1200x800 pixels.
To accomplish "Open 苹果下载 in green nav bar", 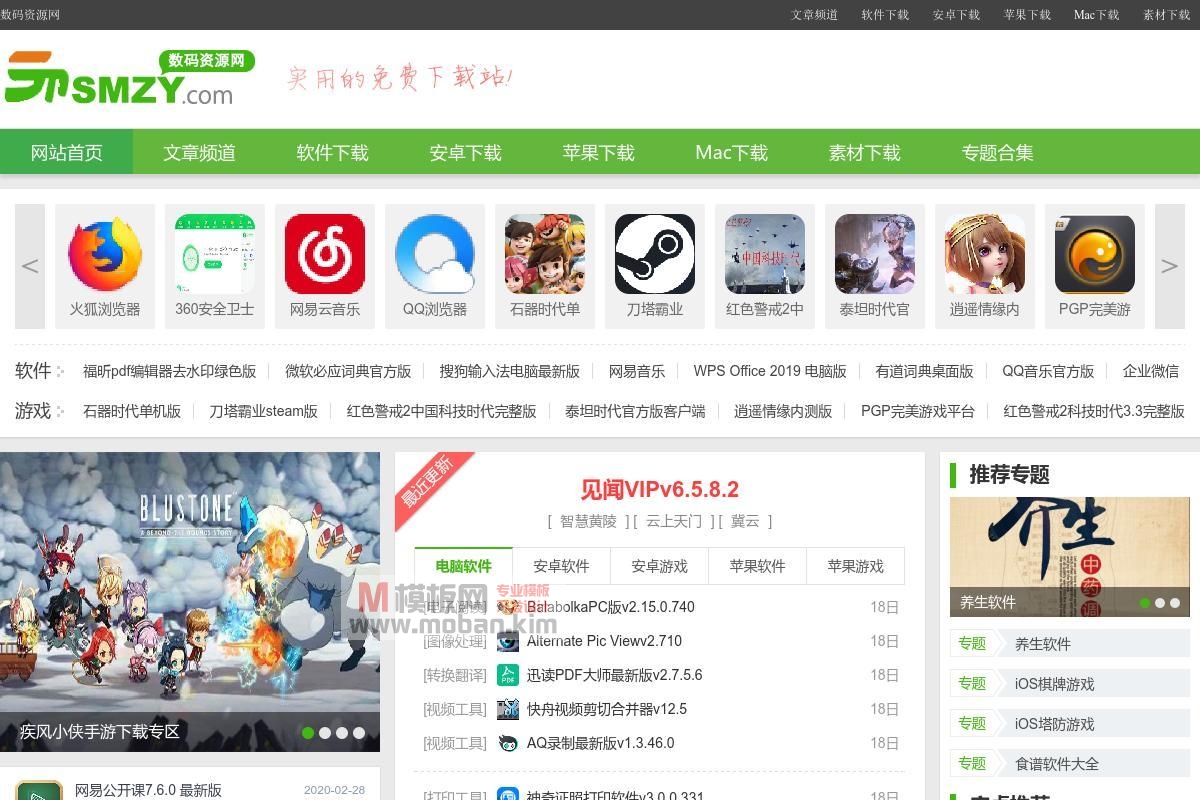I will [x=598, y=152].
